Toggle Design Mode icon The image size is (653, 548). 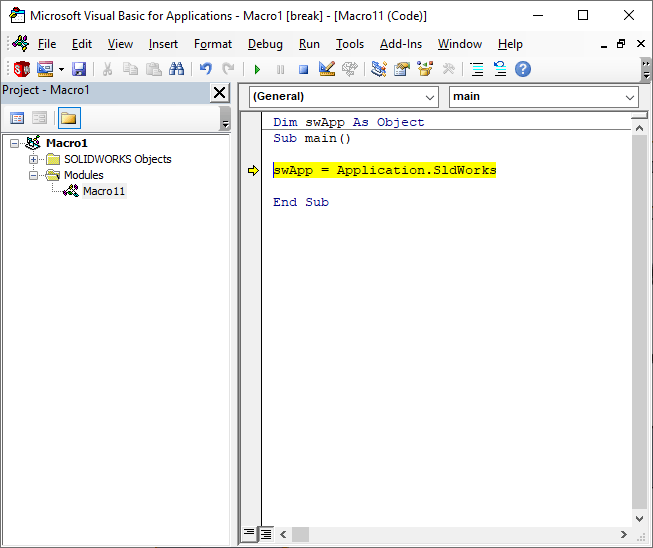point(327,69)
